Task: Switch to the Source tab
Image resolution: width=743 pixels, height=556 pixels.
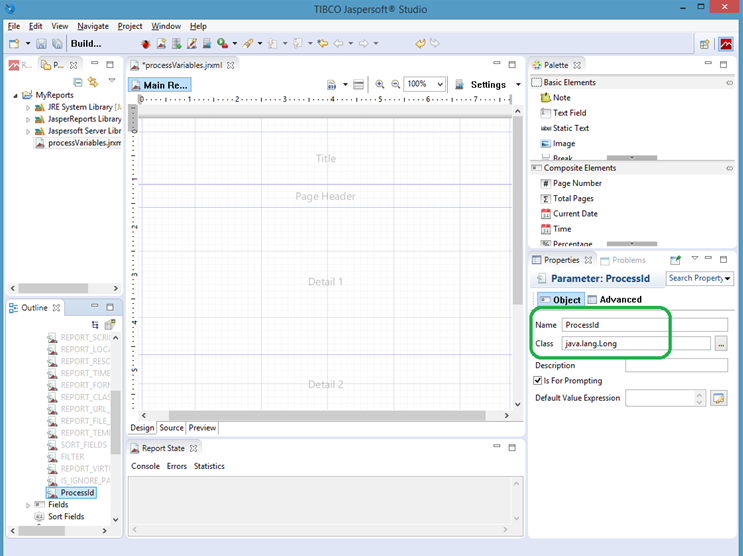Action: 171,428
